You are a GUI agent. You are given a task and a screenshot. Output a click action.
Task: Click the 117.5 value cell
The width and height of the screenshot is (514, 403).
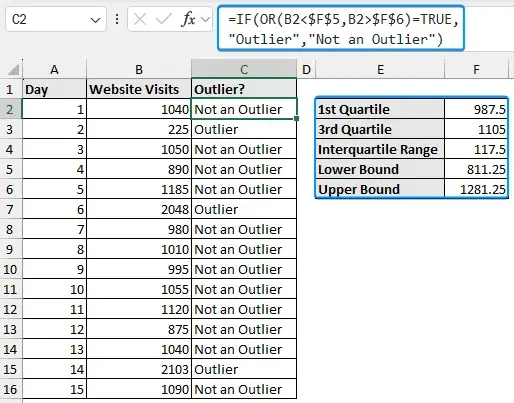[476, 149]
